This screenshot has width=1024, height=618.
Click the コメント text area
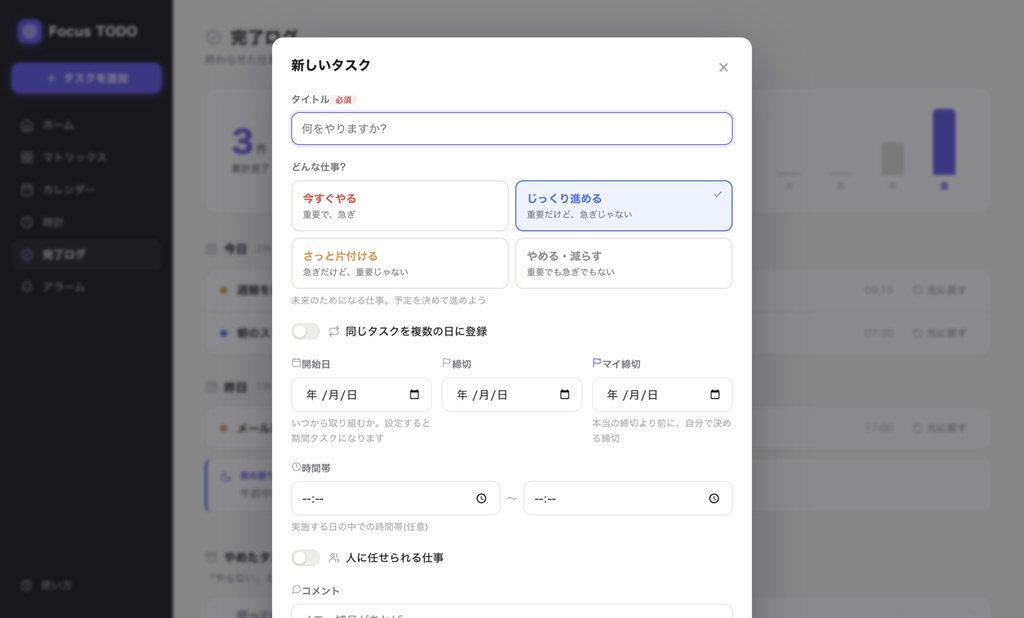511,611
